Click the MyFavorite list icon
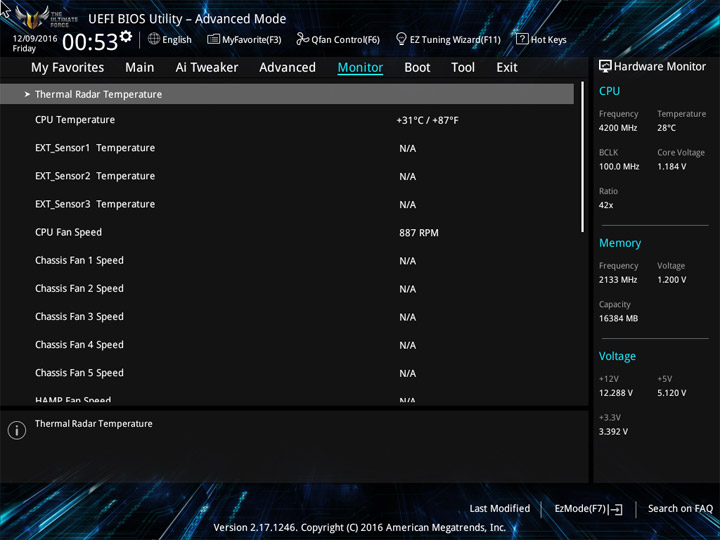 tap(213, 39)
